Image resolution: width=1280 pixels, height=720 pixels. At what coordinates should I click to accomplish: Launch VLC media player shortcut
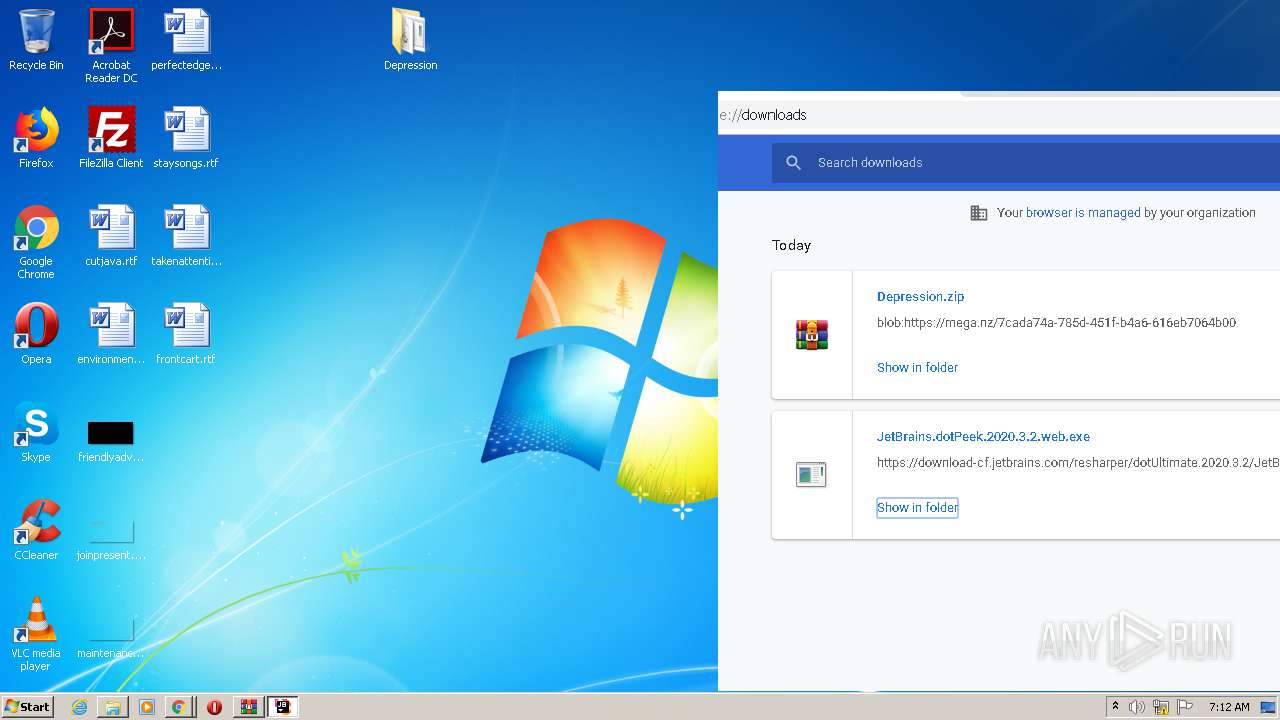pyautogui.click(x=36, y=634)
